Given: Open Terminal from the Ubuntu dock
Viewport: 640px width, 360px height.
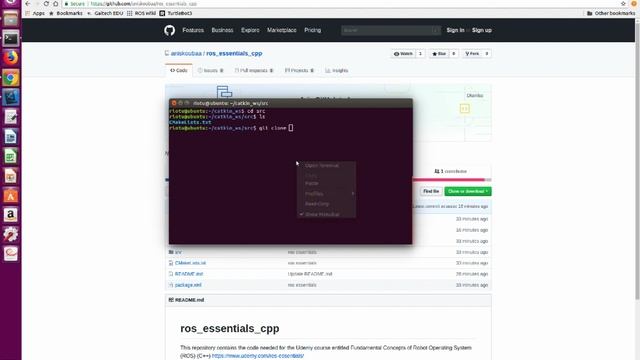Looking at the screenshot, I should [x=11, y=39].
